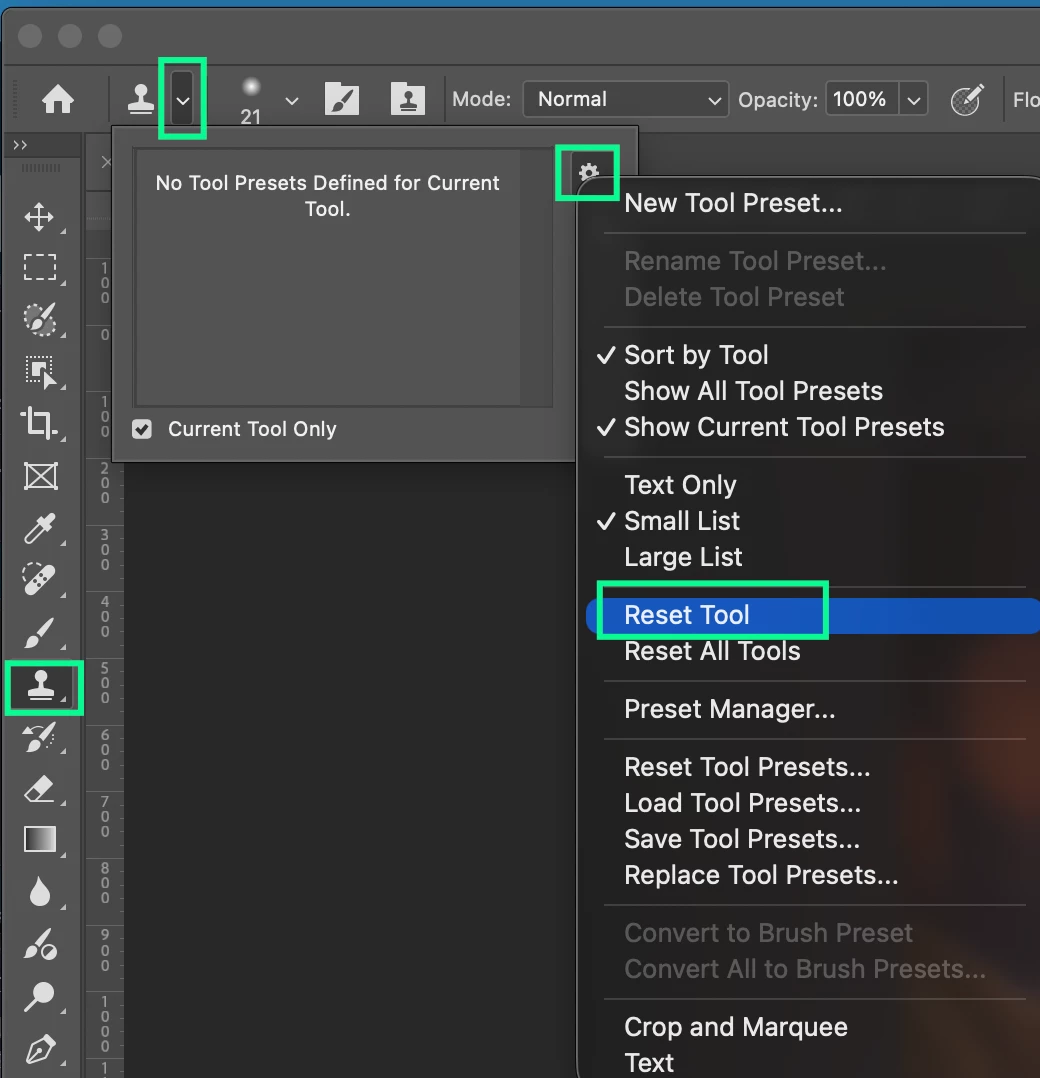
Task: Open the brush preset picker arrow
Action: coord(291,101)
